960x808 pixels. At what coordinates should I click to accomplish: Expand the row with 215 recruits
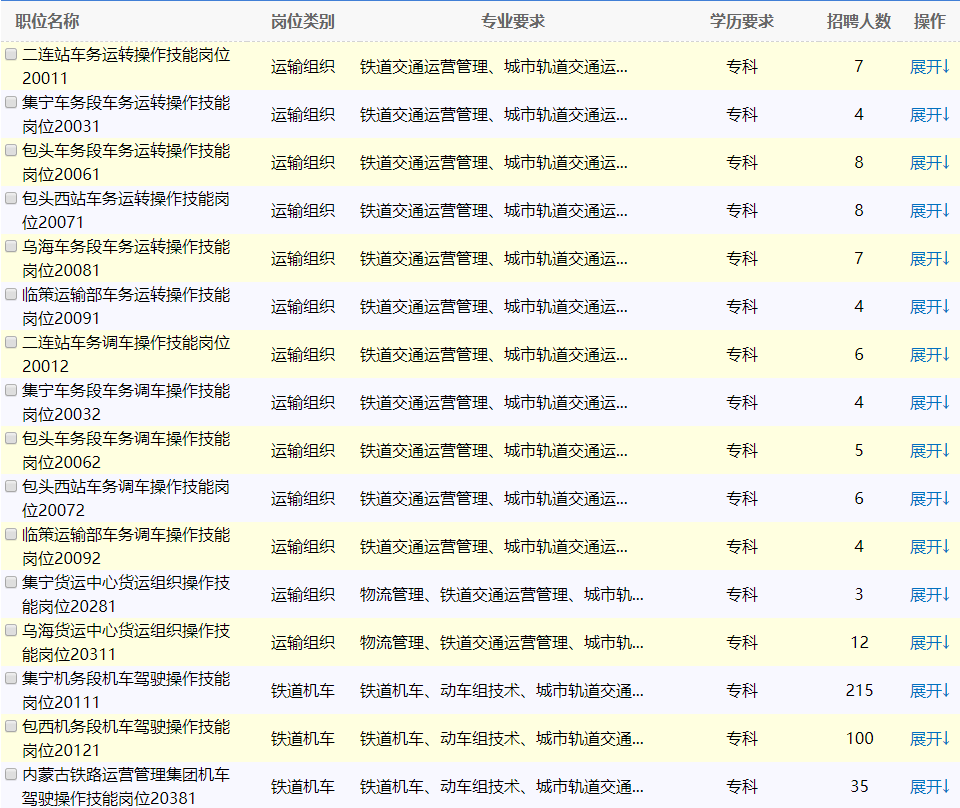tap(928, 691)
